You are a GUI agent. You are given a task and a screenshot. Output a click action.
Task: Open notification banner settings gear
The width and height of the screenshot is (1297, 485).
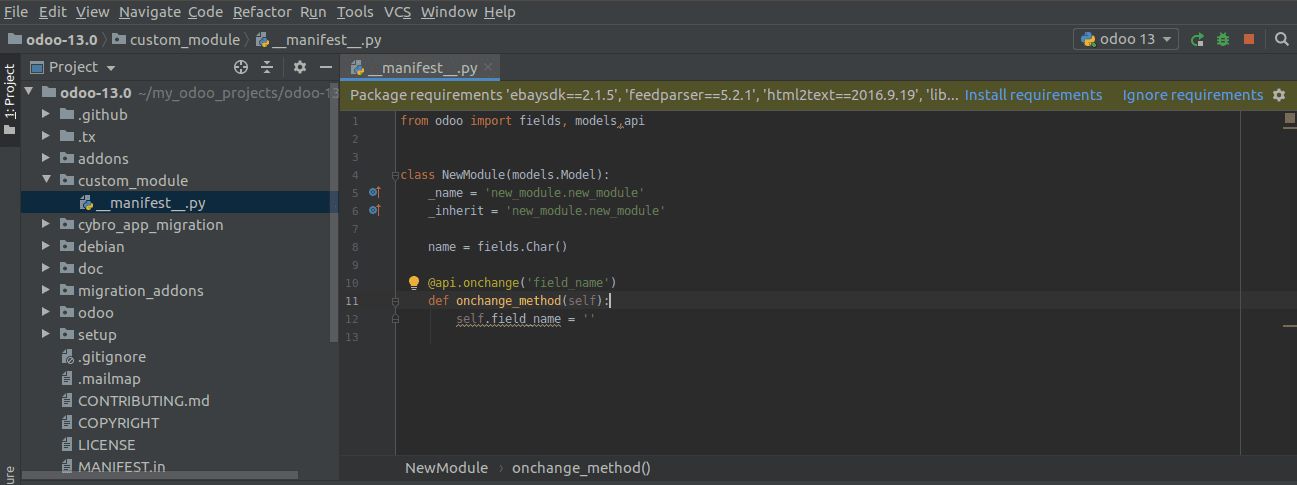click(1279, 95)
